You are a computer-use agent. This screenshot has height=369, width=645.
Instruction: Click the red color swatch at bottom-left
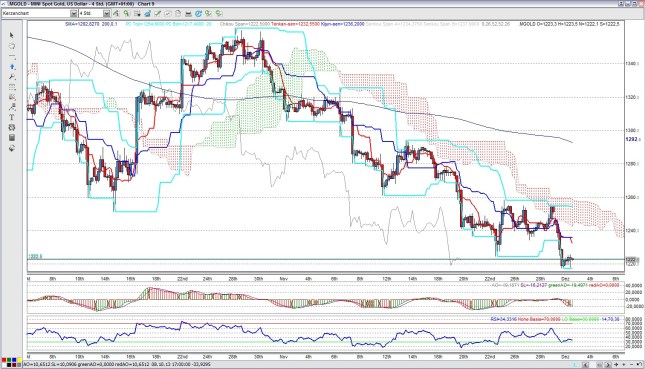[4, 360]
